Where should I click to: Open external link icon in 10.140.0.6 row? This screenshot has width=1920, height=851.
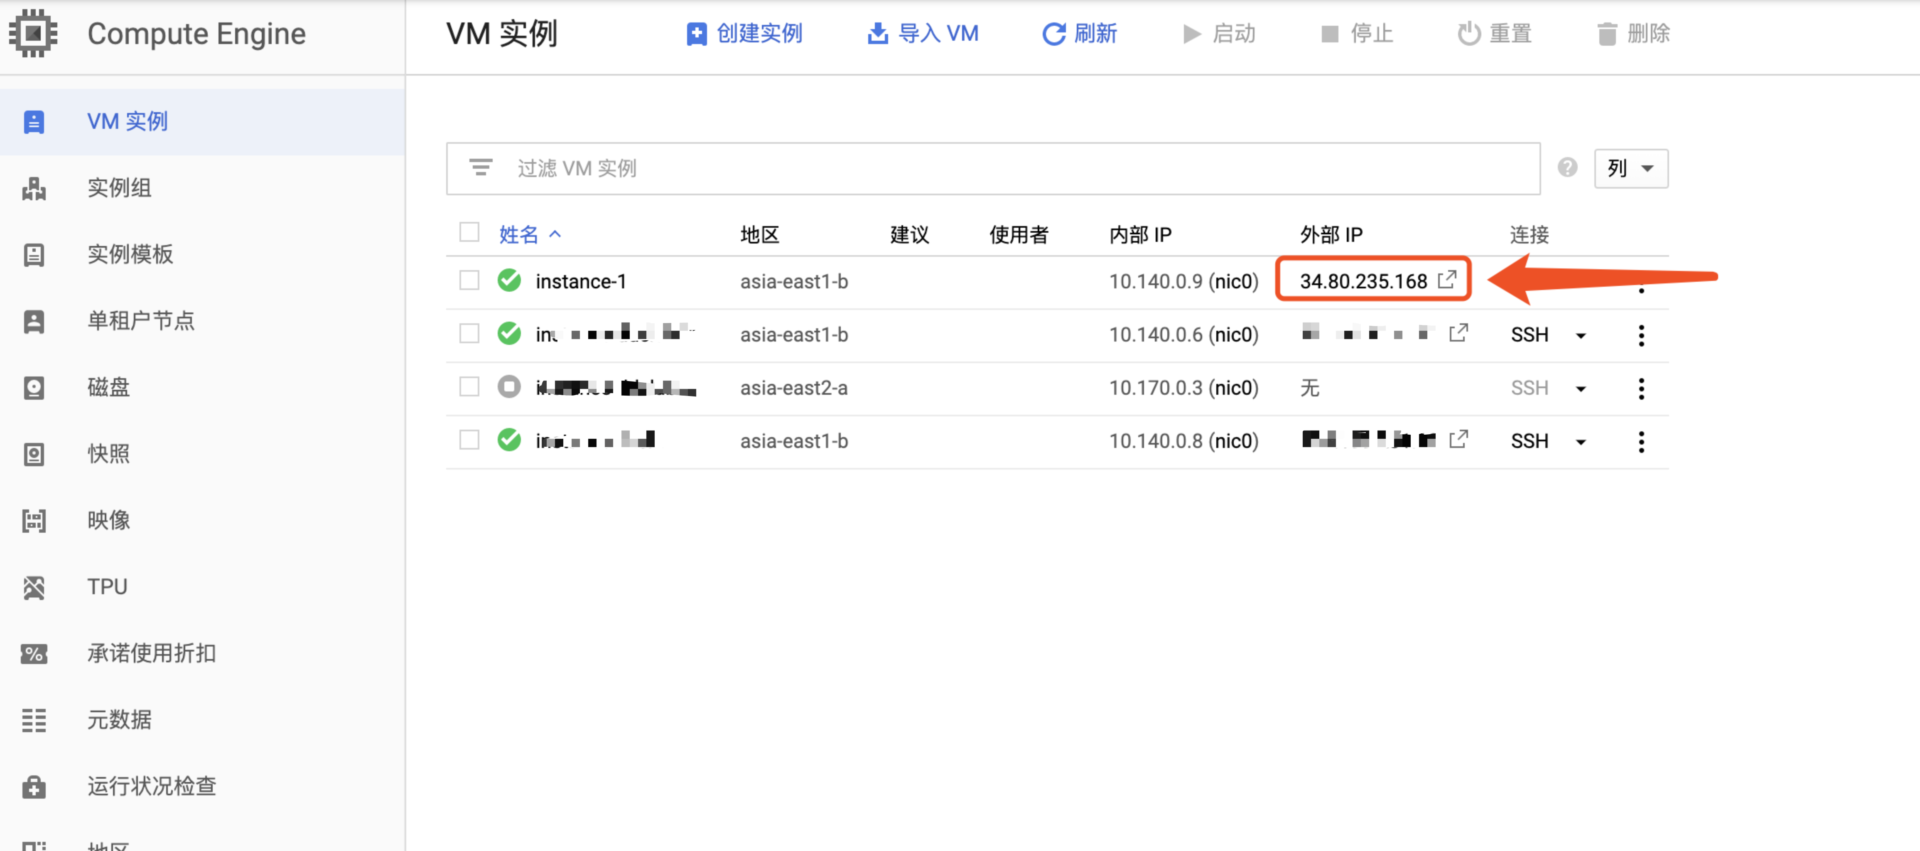pos(1459,333)
